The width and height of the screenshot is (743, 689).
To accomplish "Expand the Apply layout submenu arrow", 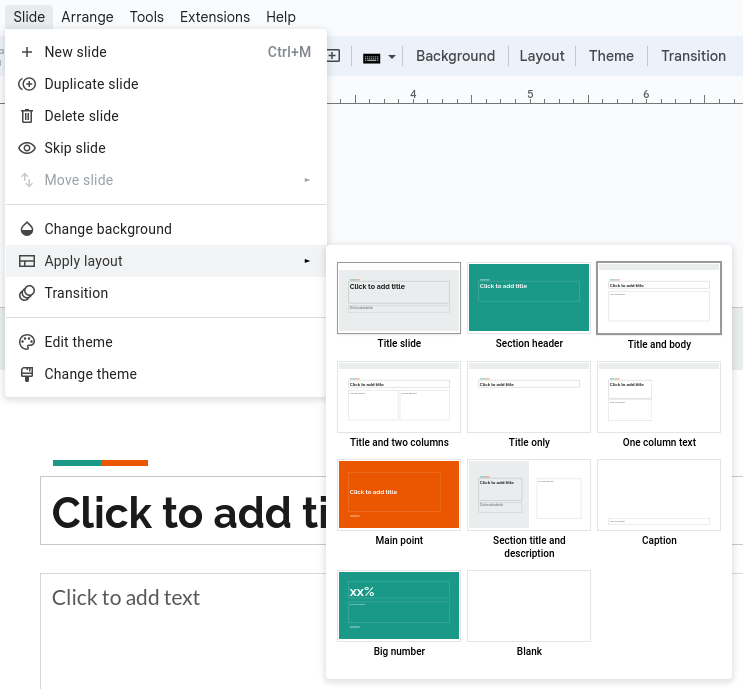I will [307, 261].
